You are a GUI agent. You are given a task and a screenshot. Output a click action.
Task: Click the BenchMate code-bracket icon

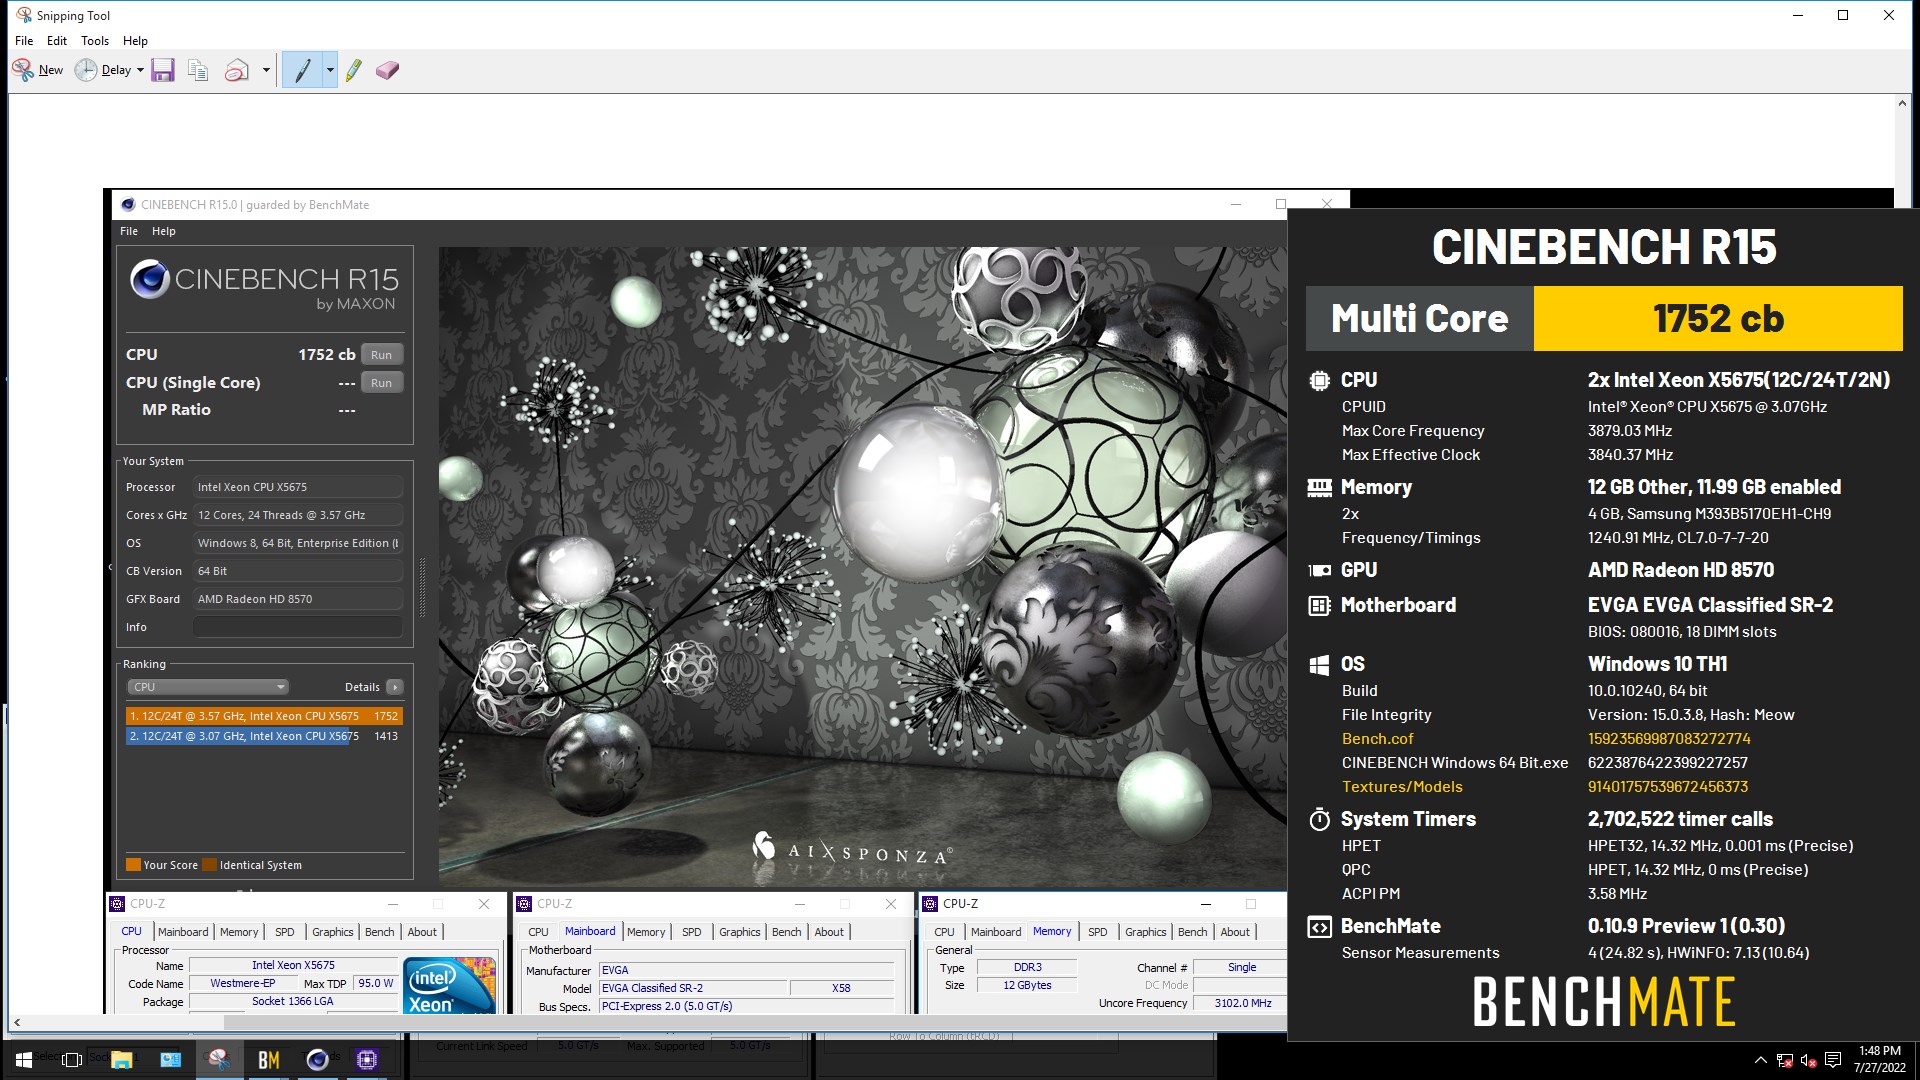(x=1319, y=927)
